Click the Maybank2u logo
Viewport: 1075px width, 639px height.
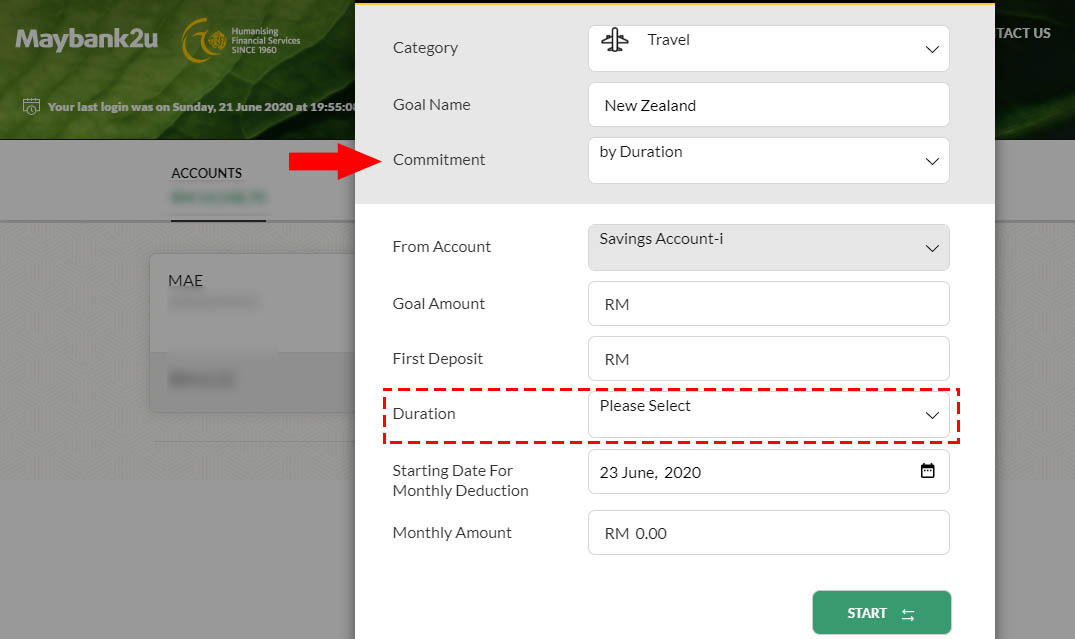point(86,38)
